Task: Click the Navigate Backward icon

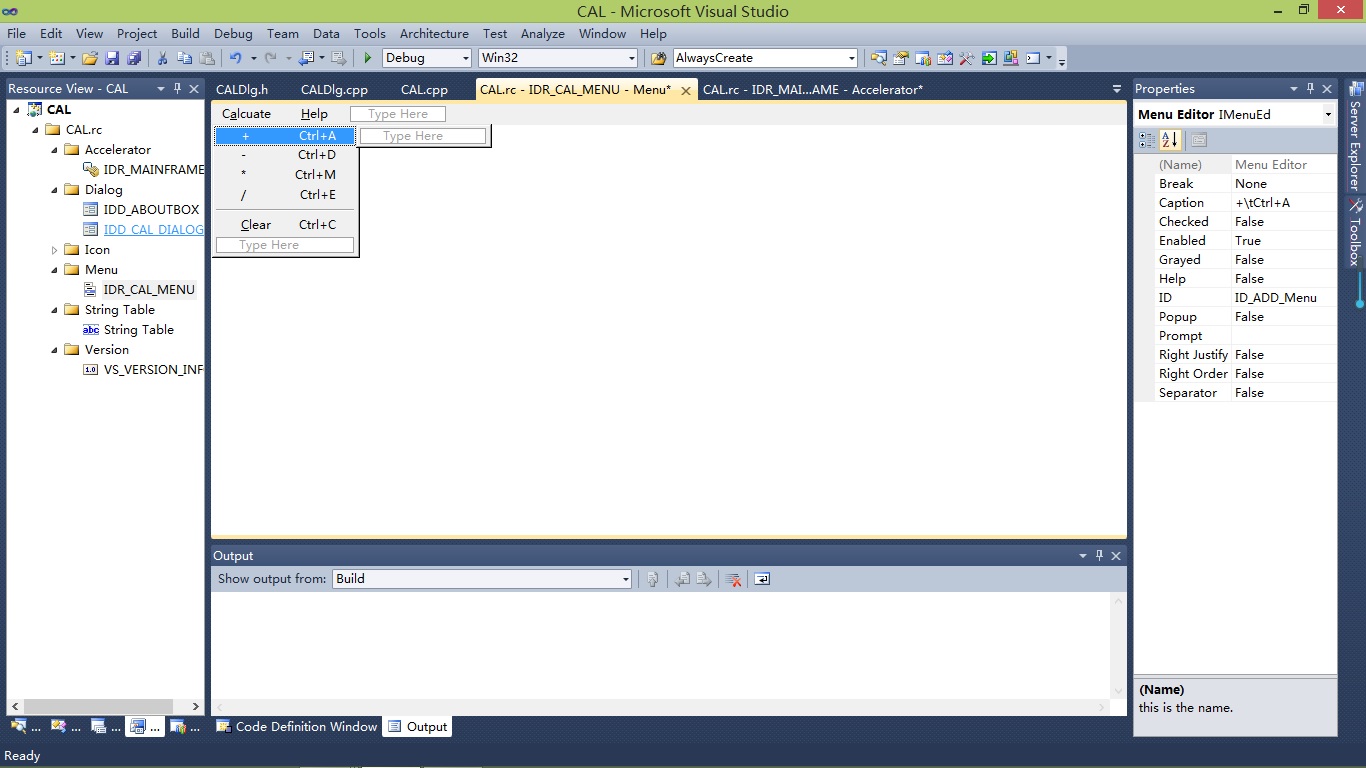Action: point(307,58)
